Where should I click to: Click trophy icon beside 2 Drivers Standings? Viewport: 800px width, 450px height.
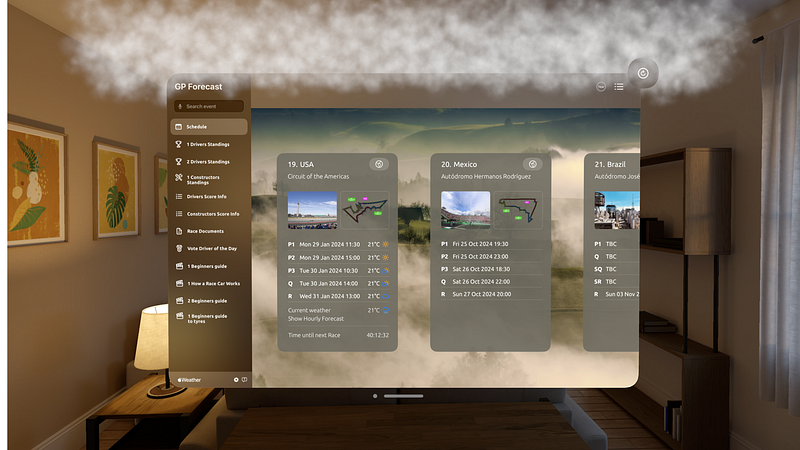179,162
